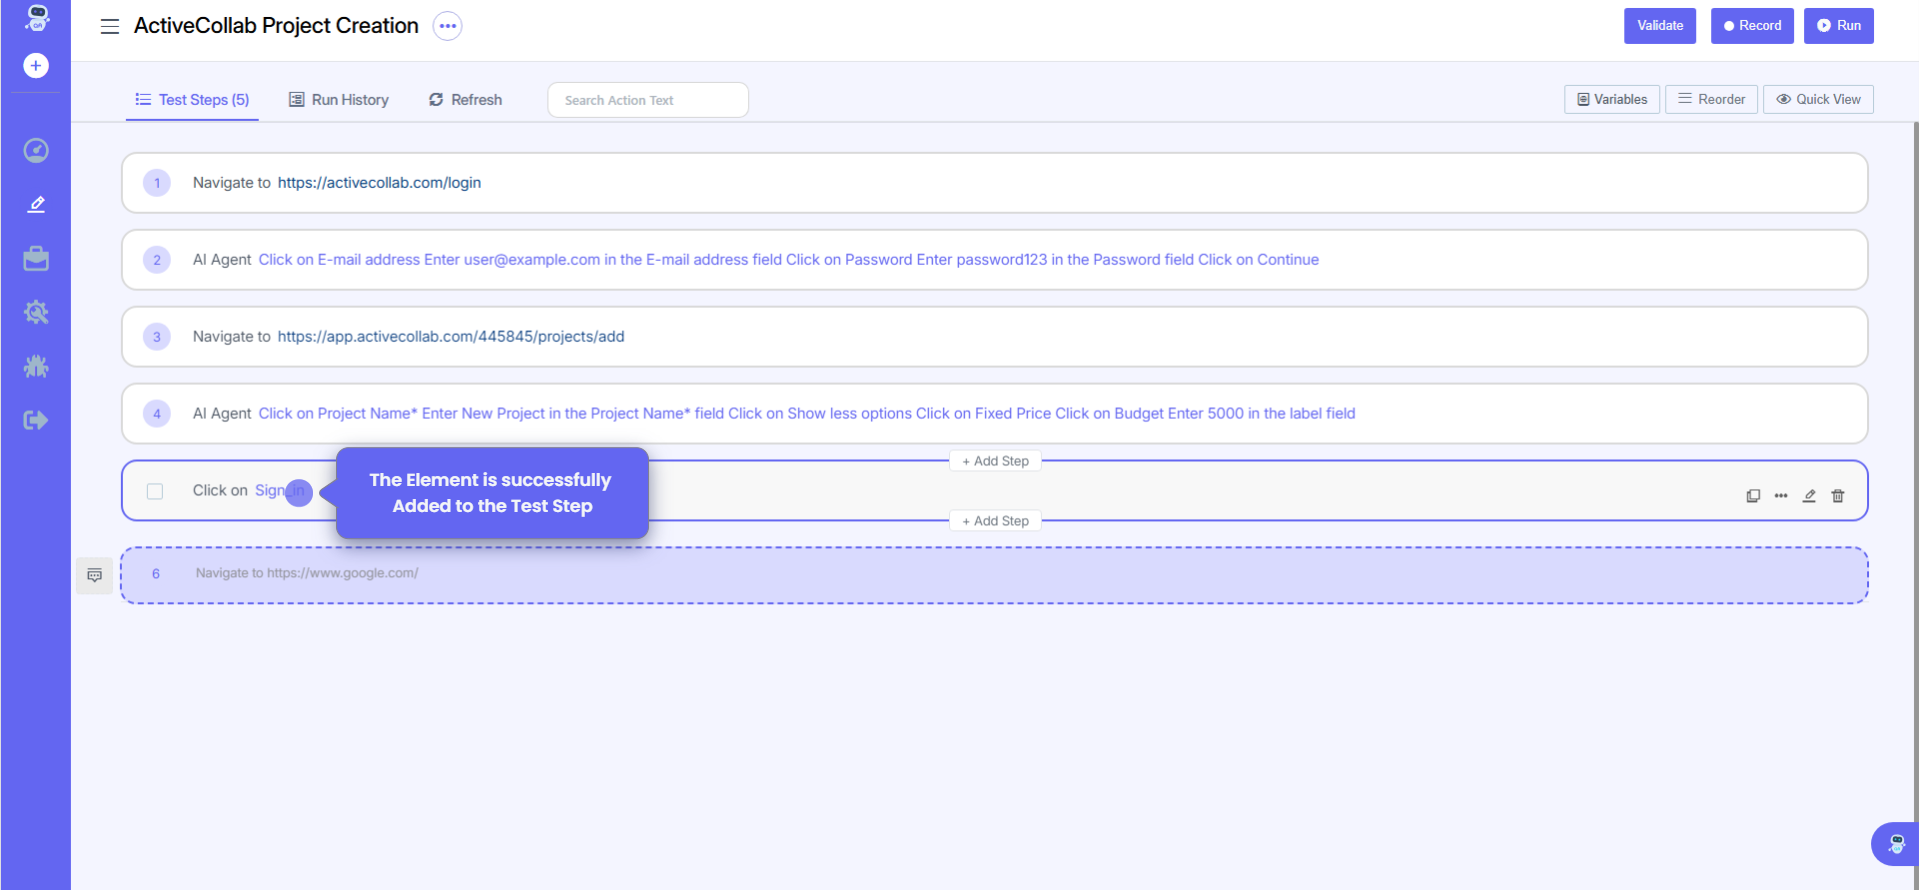Duplicate the 'Click on Sign in' step
This screenshot has height=890, width=1919.
click(x=1753, y=496)
